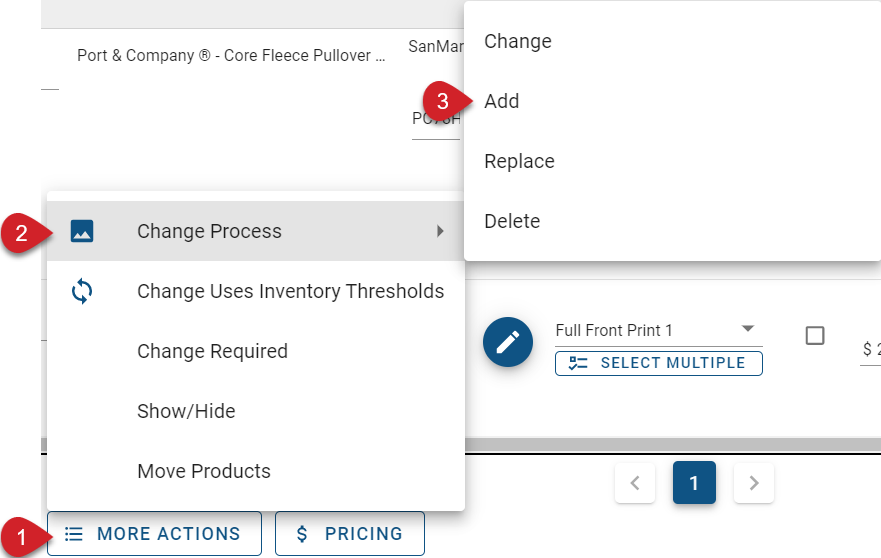Expand the Change Process submenu arrow
Image resolution: width=881 pixels, height=558 pixels.
[440, 231]
